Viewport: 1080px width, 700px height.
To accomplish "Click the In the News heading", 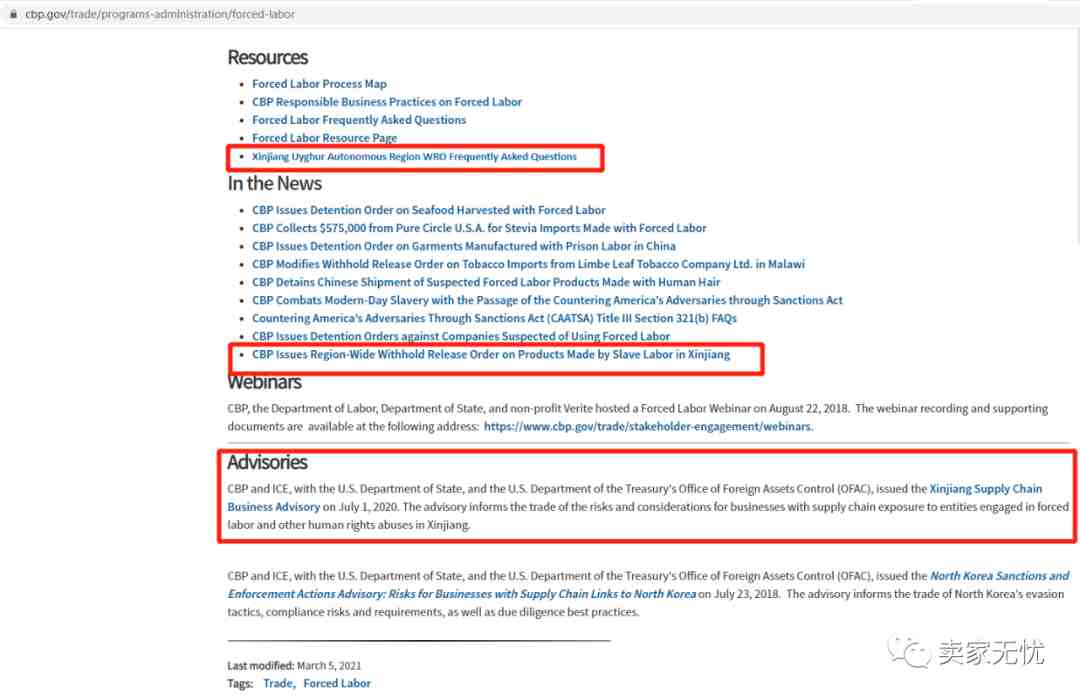I will point(274,183).
